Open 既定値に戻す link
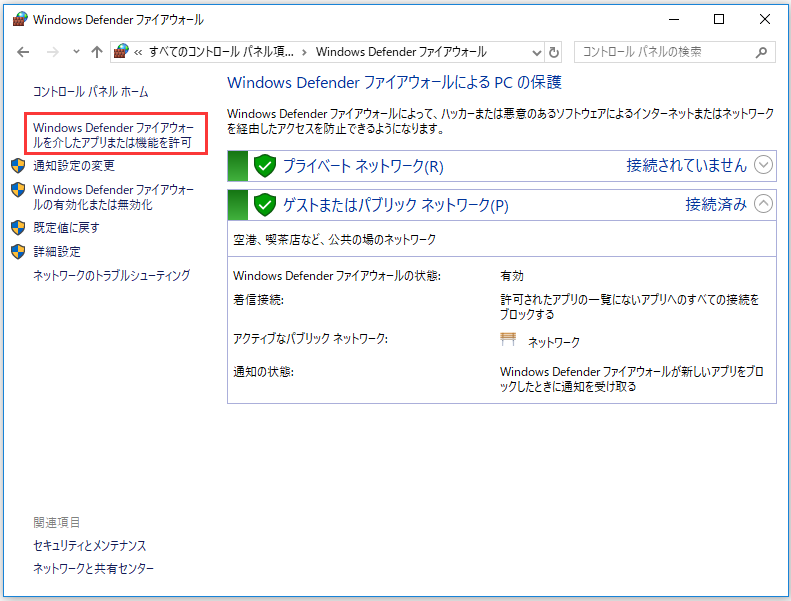The width and height of the screenshot is (791, 601). [66, 228]
